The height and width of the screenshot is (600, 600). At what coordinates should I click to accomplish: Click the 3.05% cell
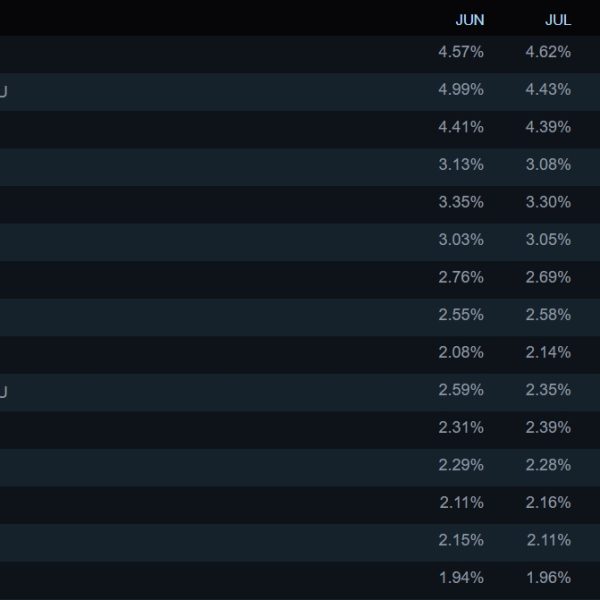pos(548,239)
